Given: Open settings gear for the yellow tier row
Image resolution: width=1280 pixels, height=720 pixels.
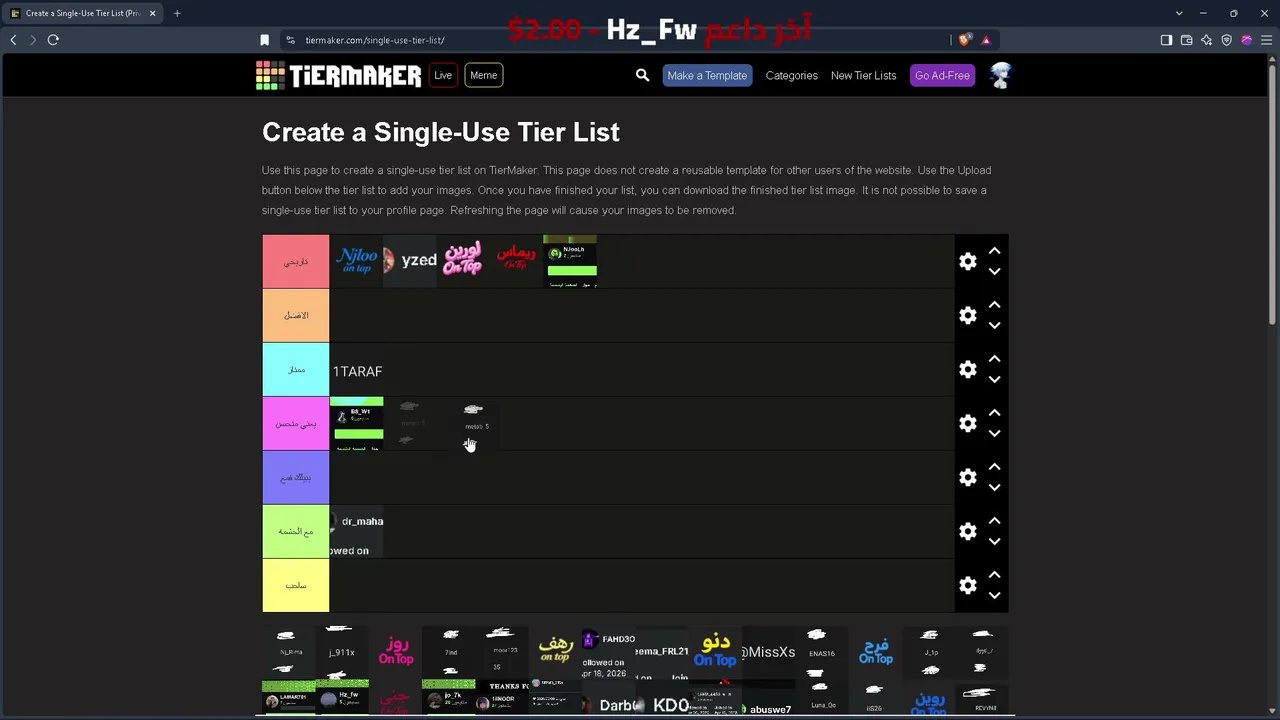Looking at the screenshot, I should pos(967,586).
